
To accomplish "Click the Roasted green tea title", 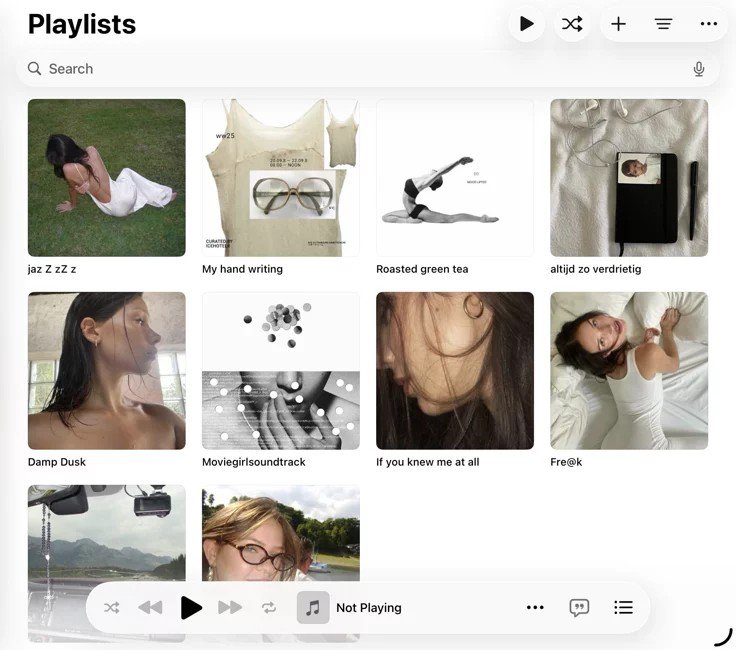I will click(422, 269).
